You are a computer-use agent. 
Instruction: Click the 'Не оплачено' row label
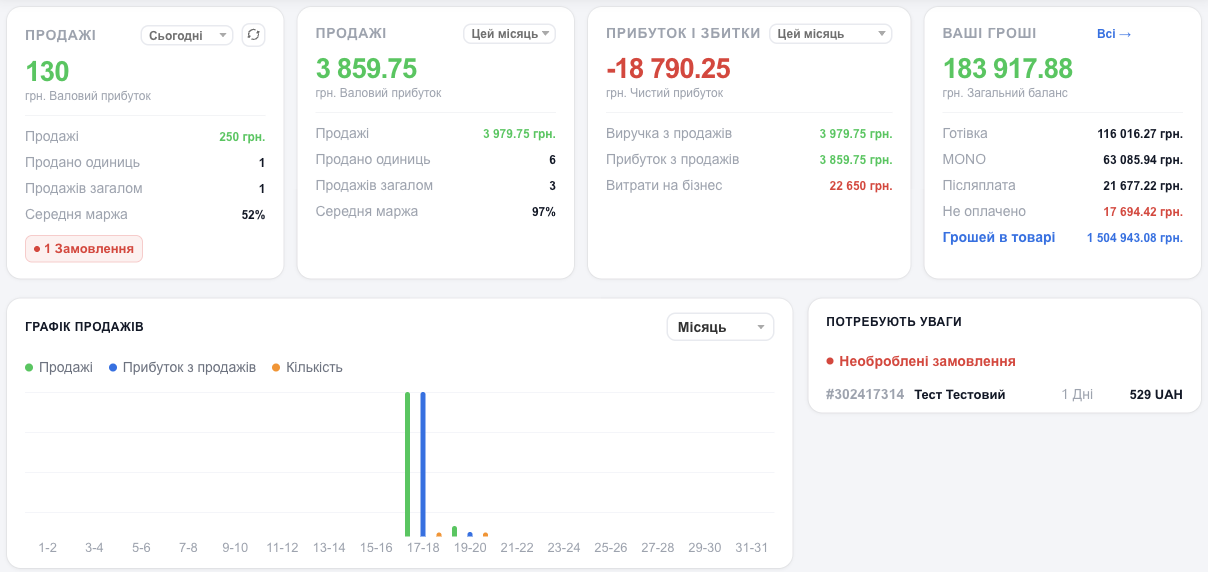click(984, 211)
